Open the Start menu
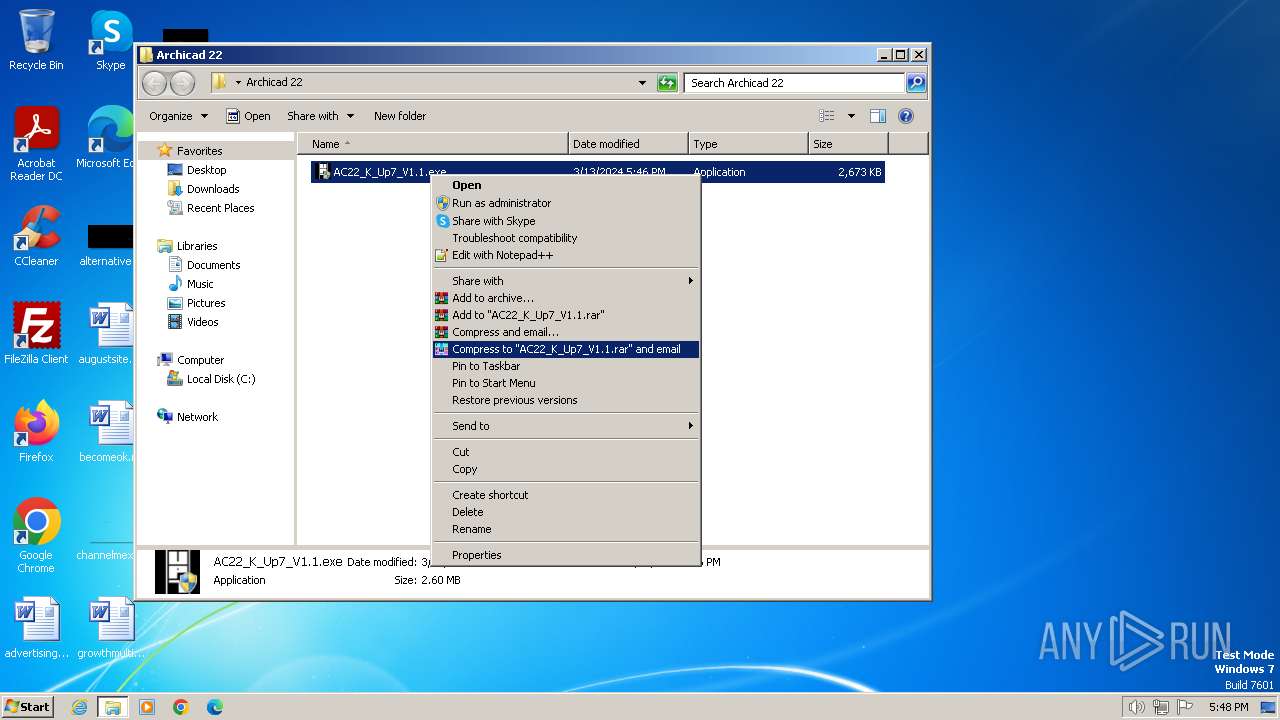Image resolution: width=1280 pixels, height=720 pixels. 28,707
